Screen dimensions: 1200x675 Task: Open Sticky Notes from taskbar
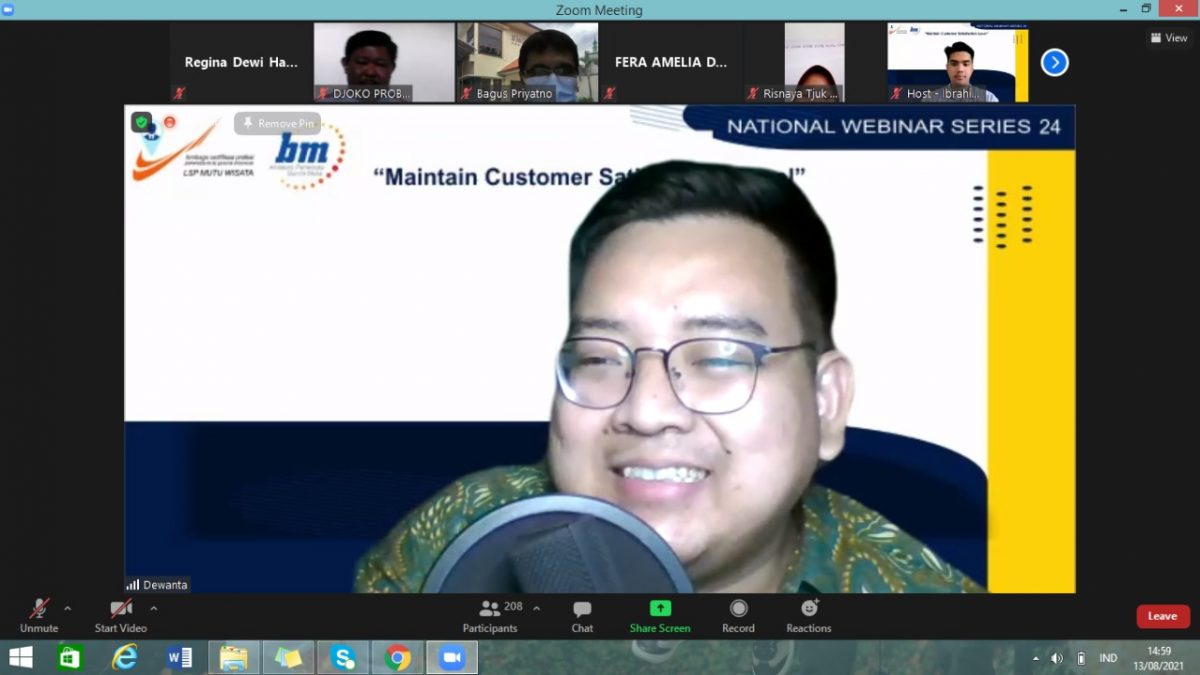[289, 657]
